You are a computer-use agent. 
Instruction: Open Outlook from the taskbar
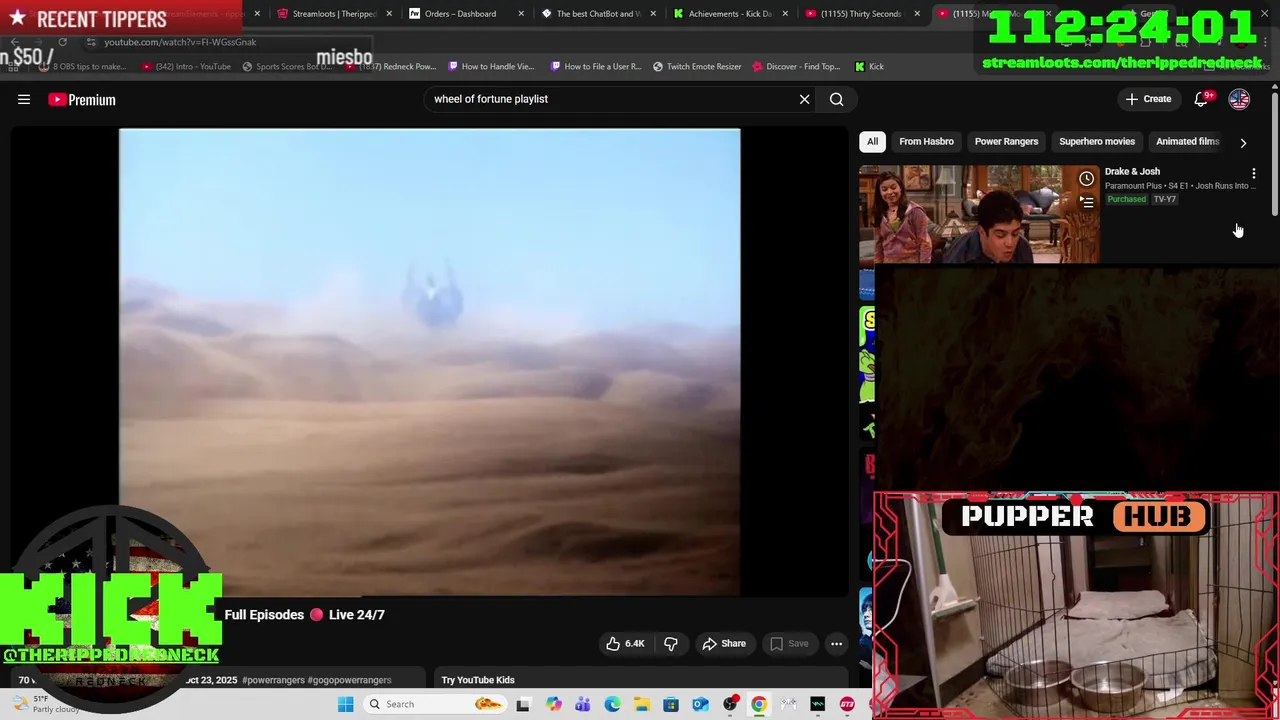coord(700,704)
